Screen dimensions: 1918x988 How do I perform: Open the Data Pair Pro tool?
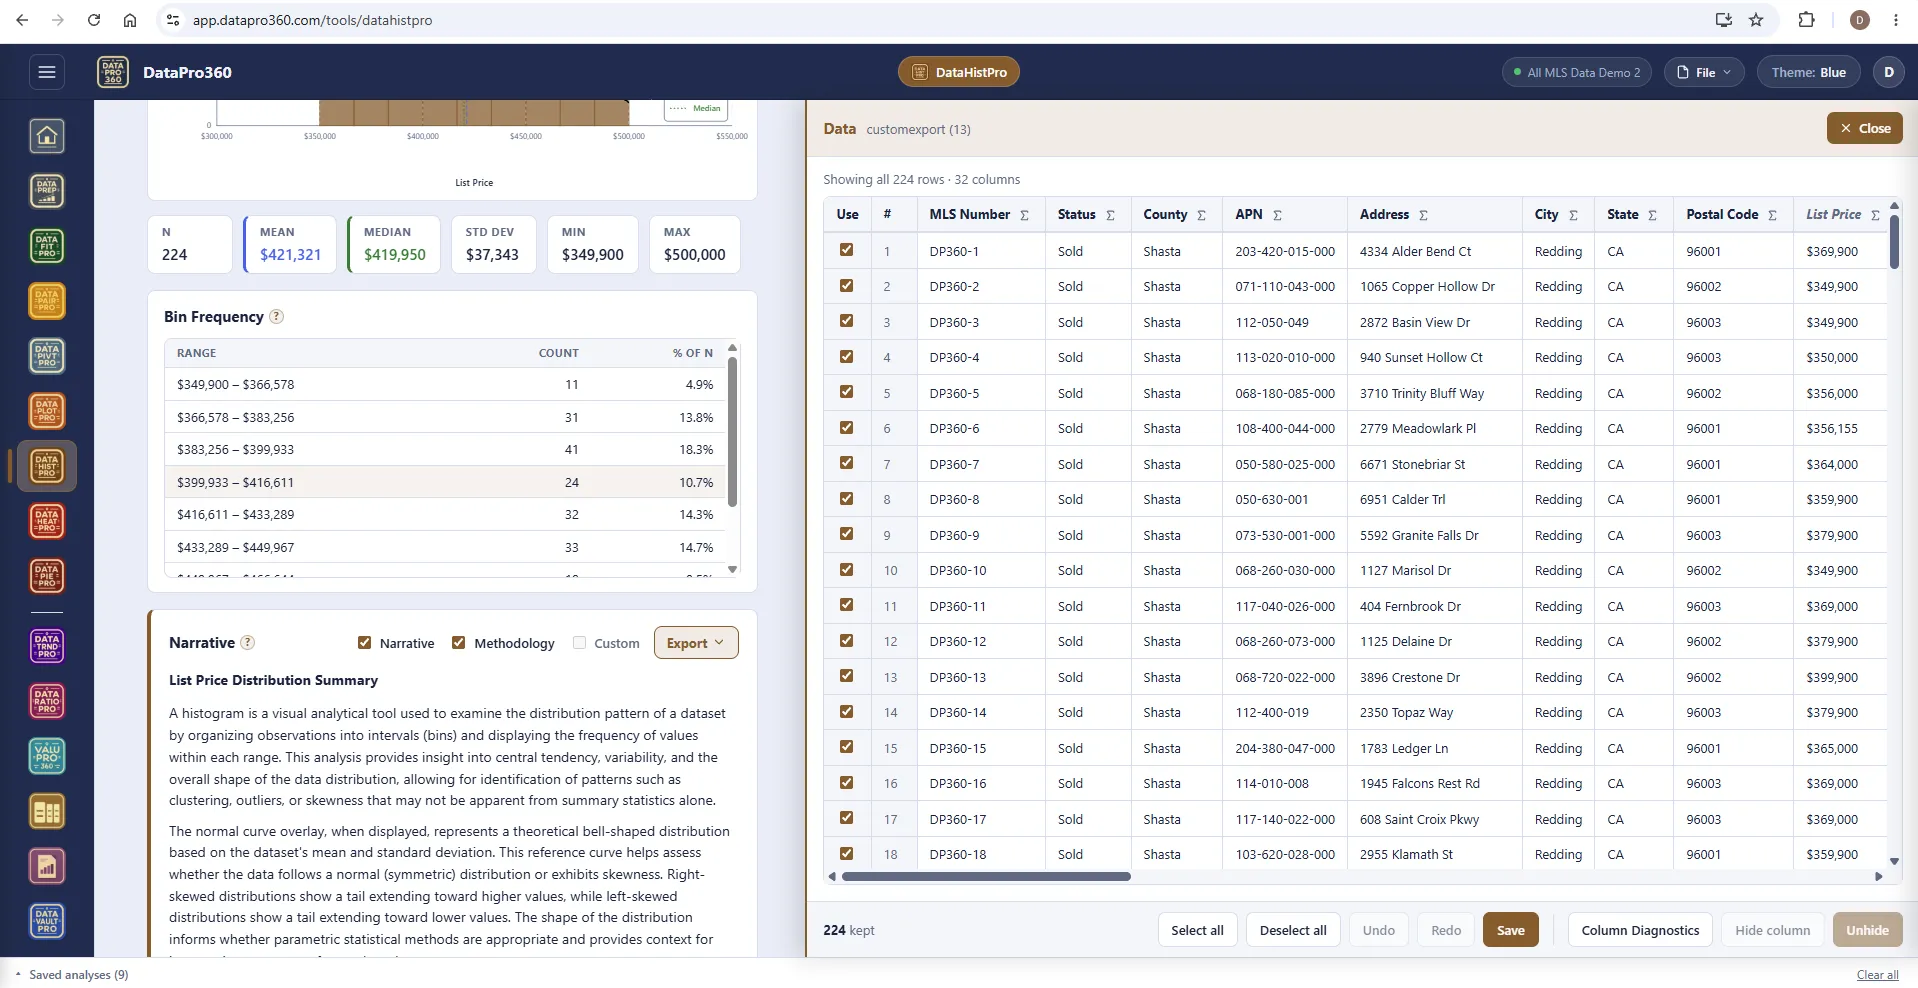pos(47,301)
